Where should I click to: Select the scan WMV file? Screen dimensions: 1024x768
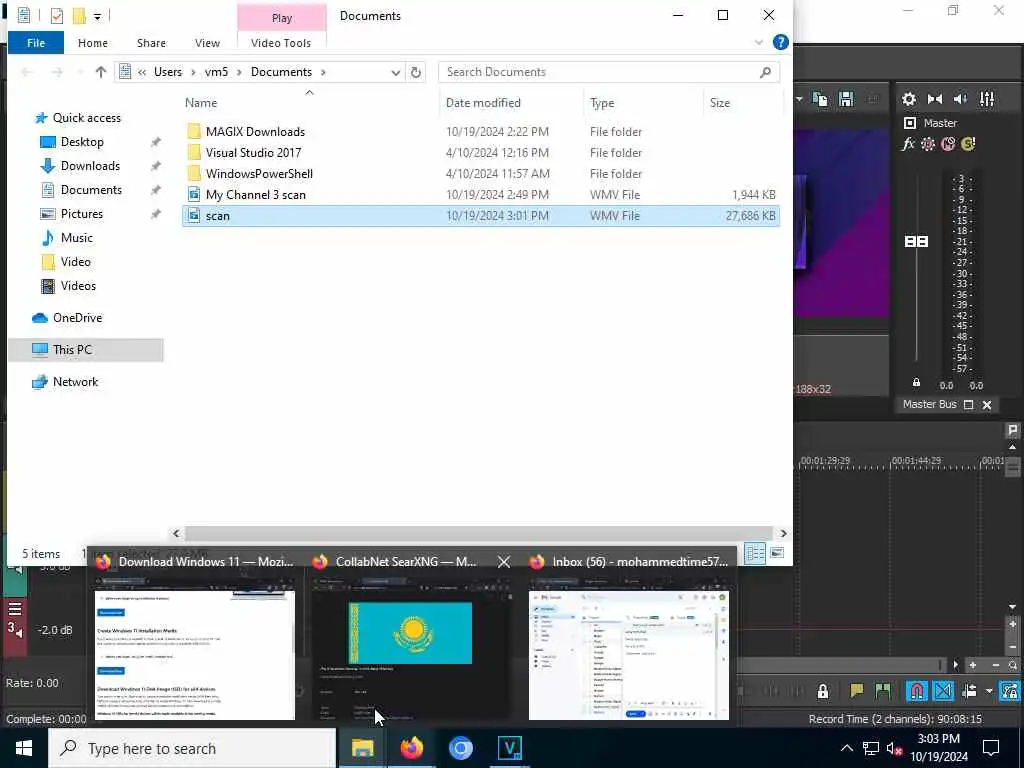480,216
